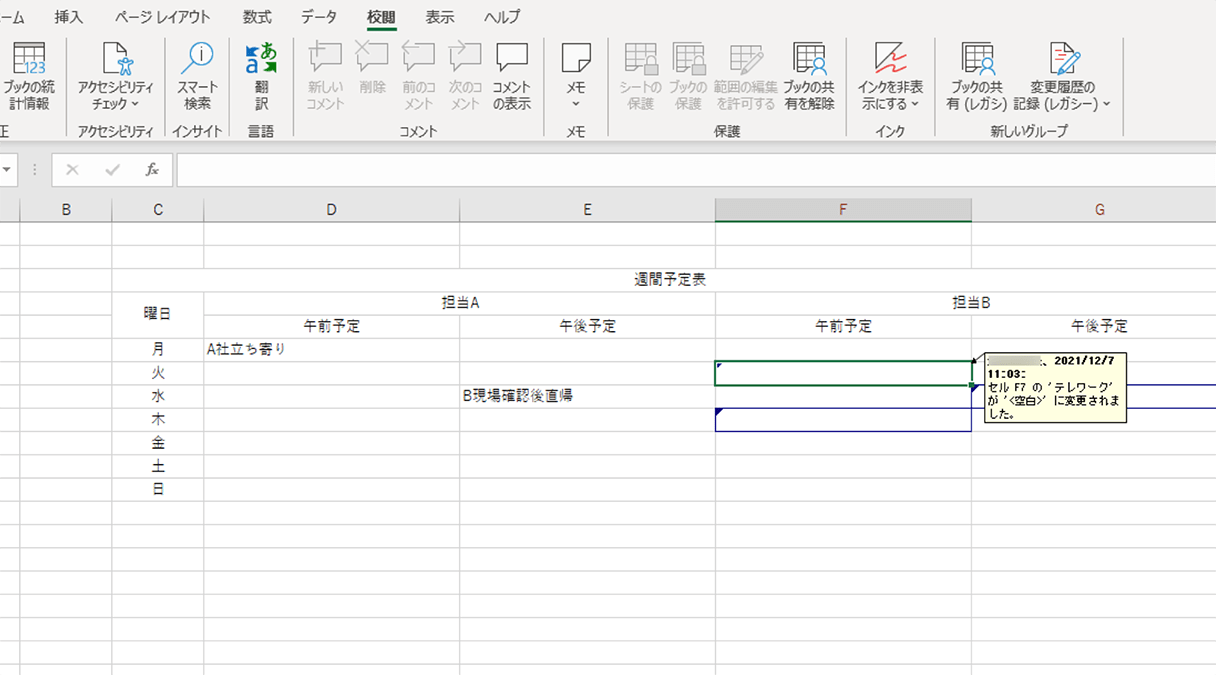
Task: Select column B header
Action: (x=66, y=210)
